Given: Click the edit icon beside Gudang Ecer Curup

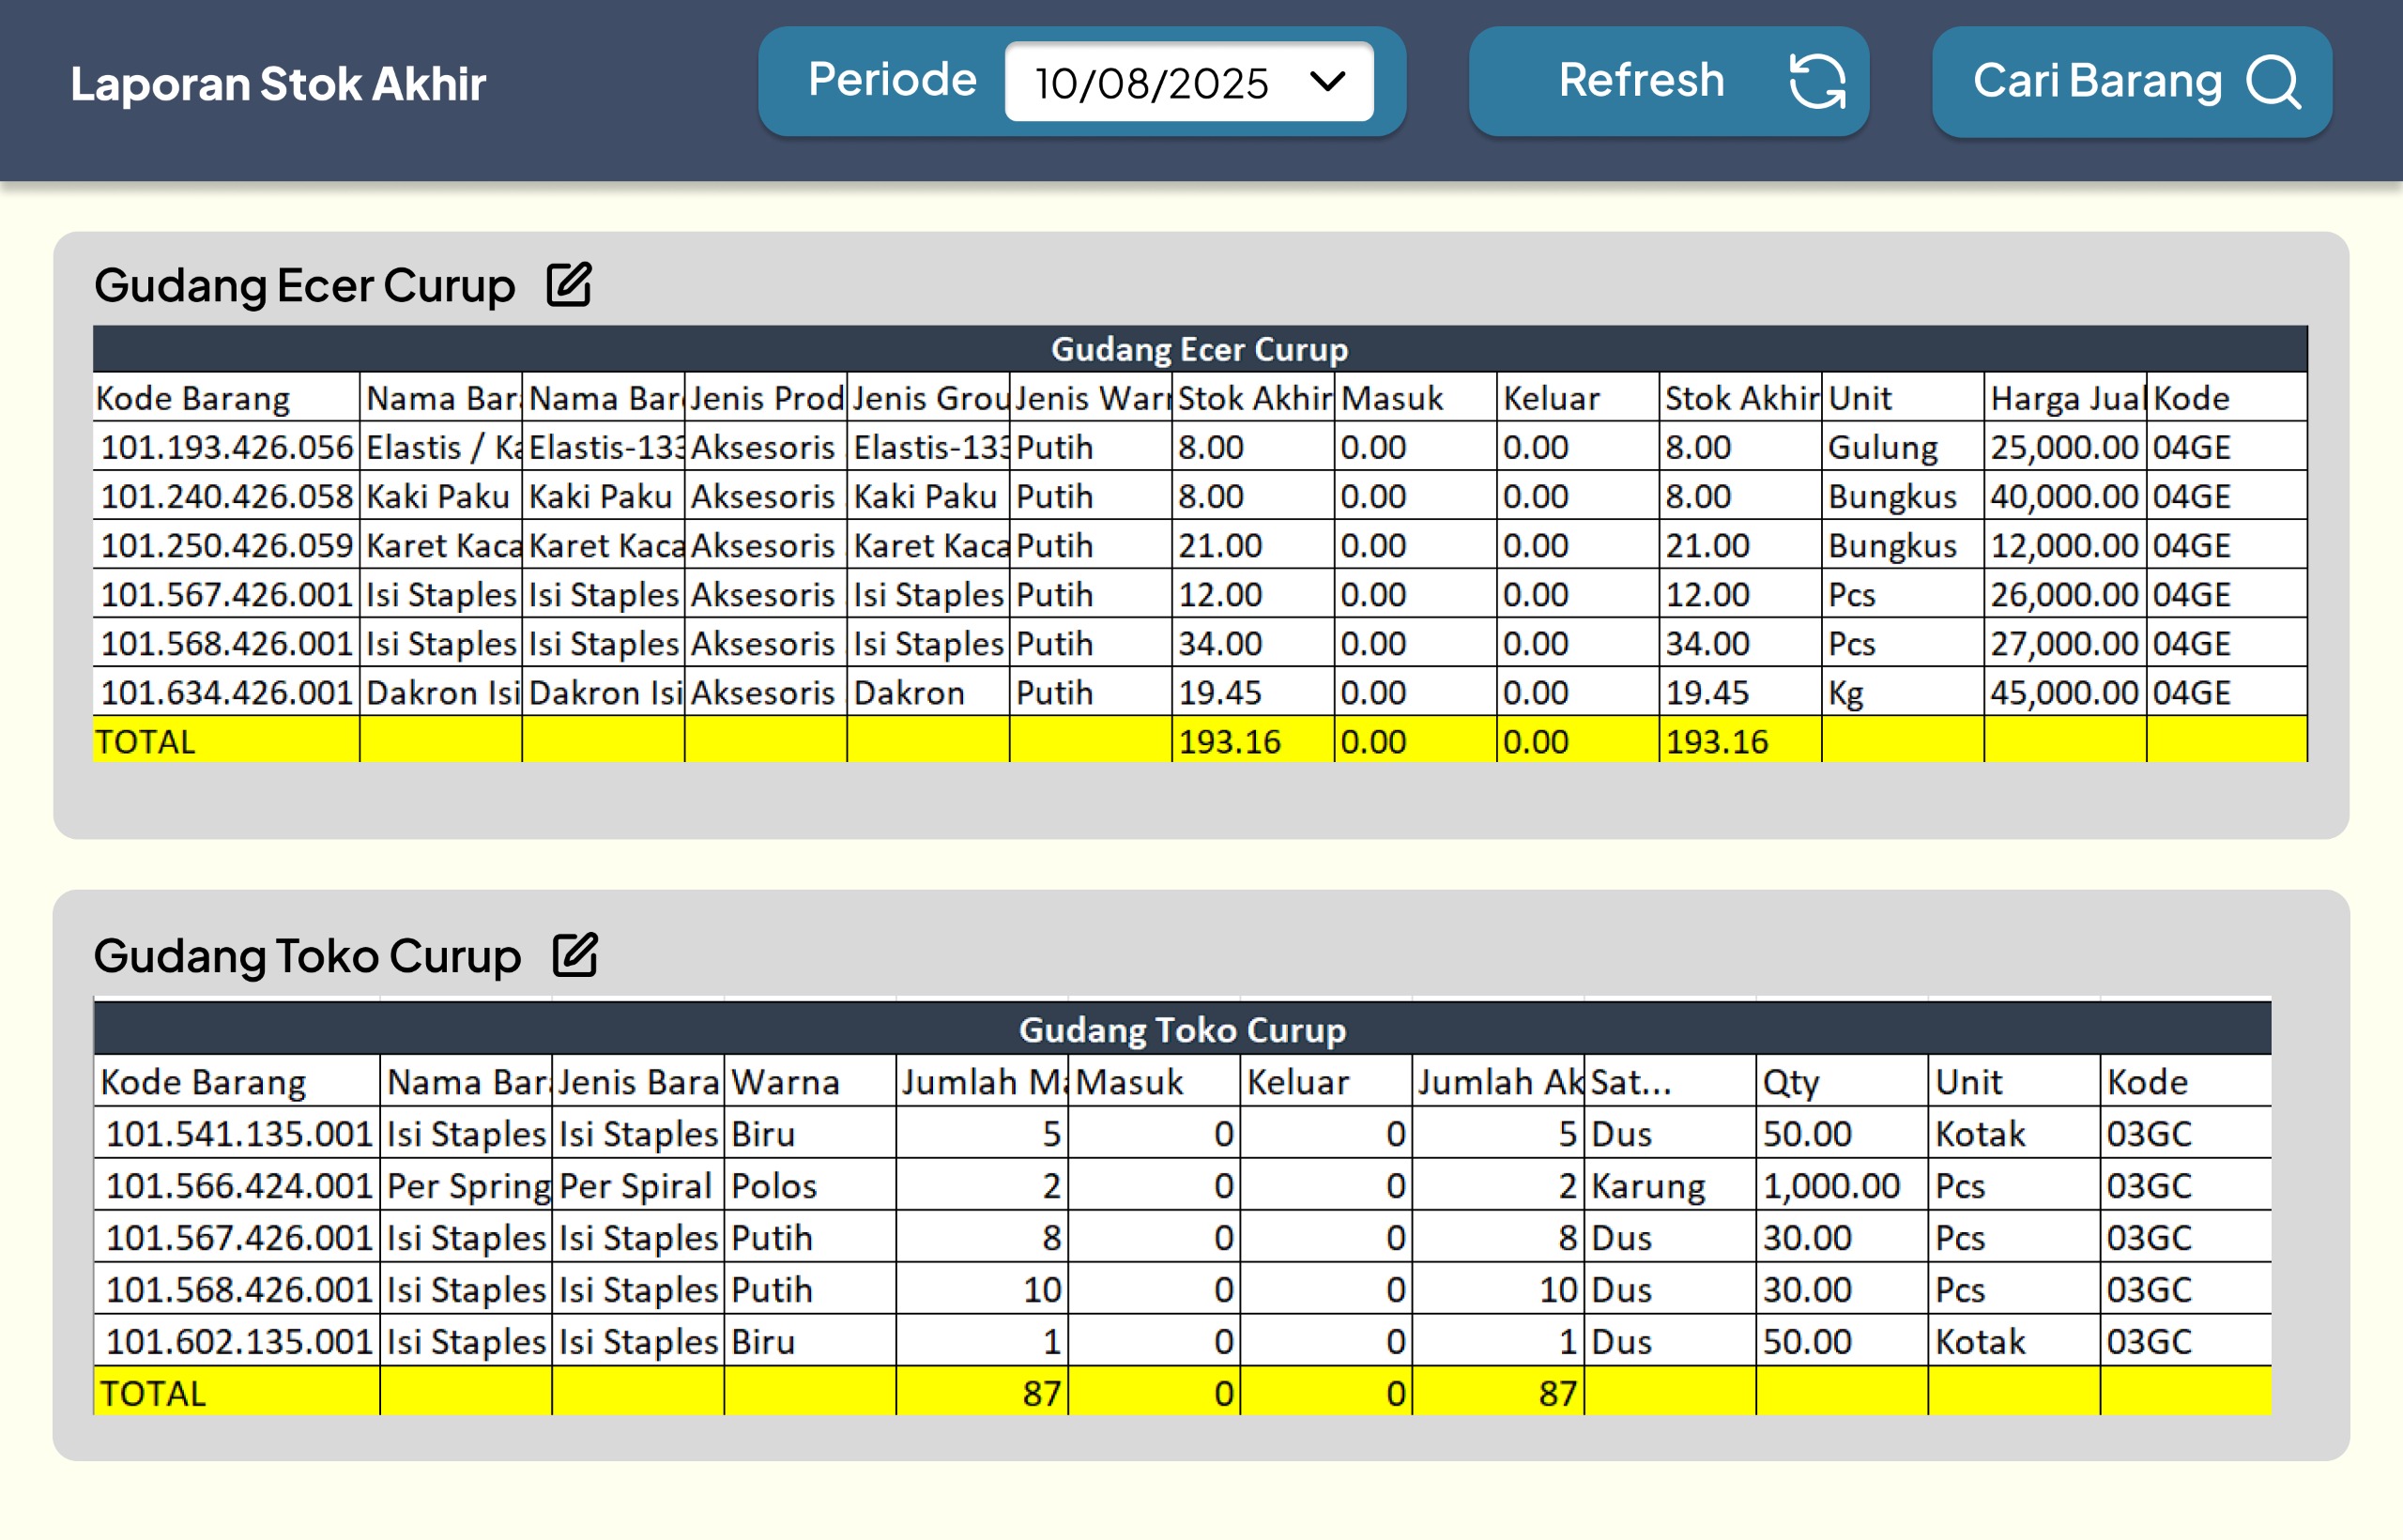Looking at the screenshot, I should [x=569, y=285].
